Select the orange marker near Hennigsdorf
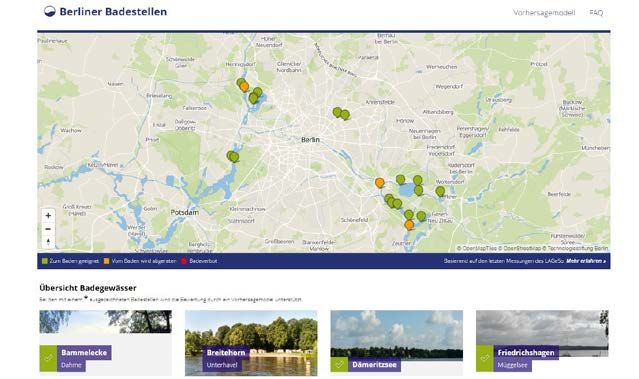The image size is (639, 379). point(244,87)
